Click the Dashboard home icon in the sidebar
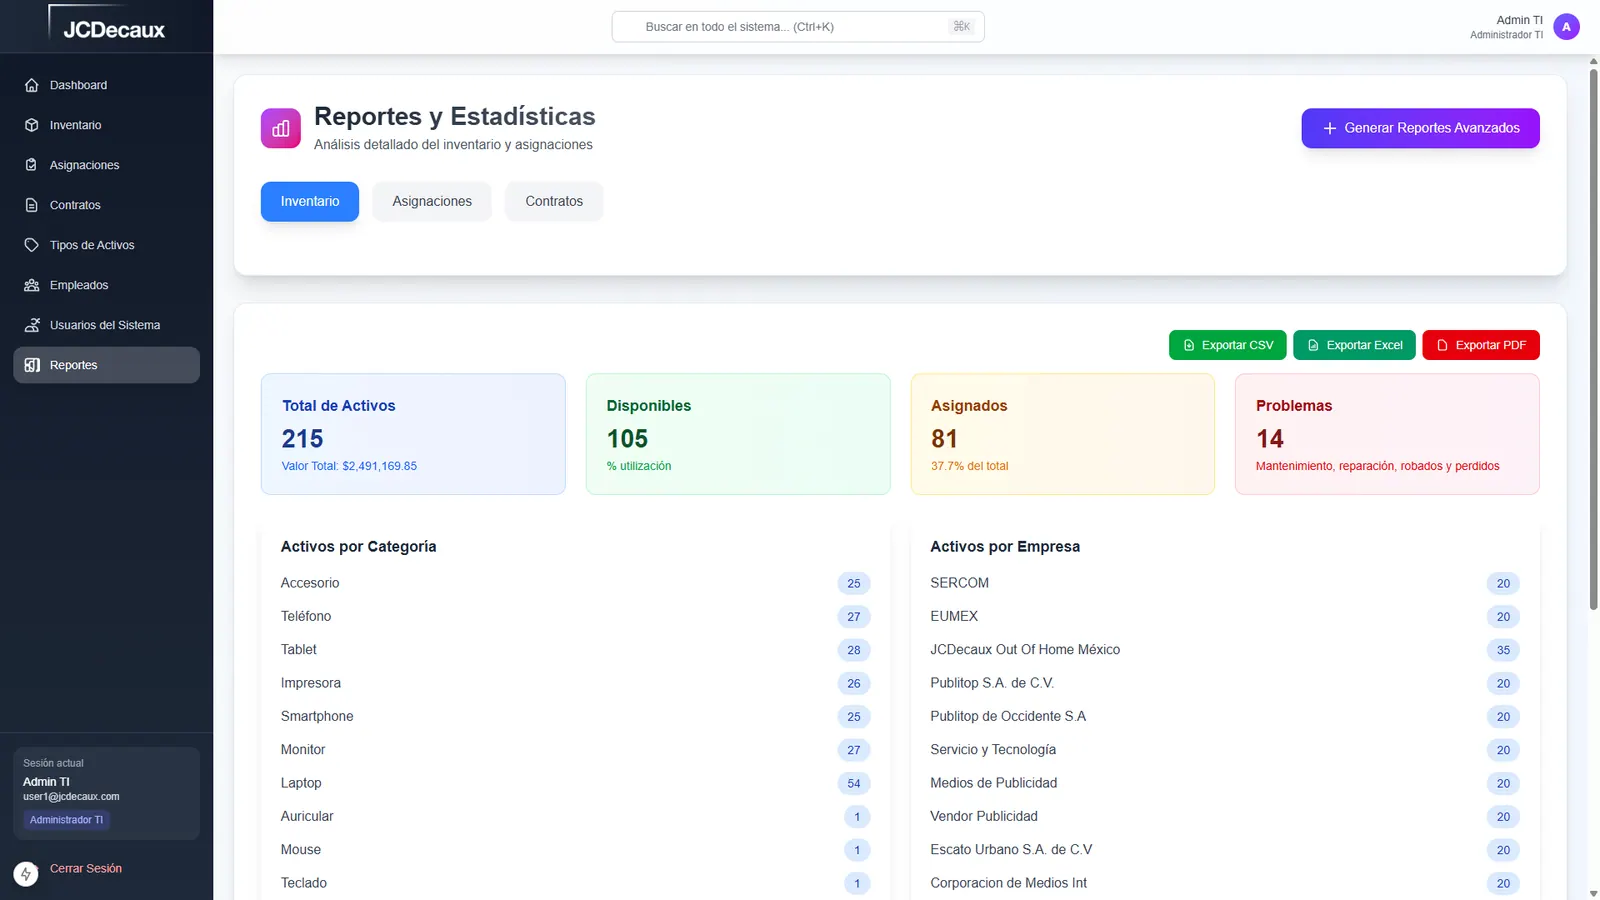The height and width of the screenshot is (900, 1600). 32,85
